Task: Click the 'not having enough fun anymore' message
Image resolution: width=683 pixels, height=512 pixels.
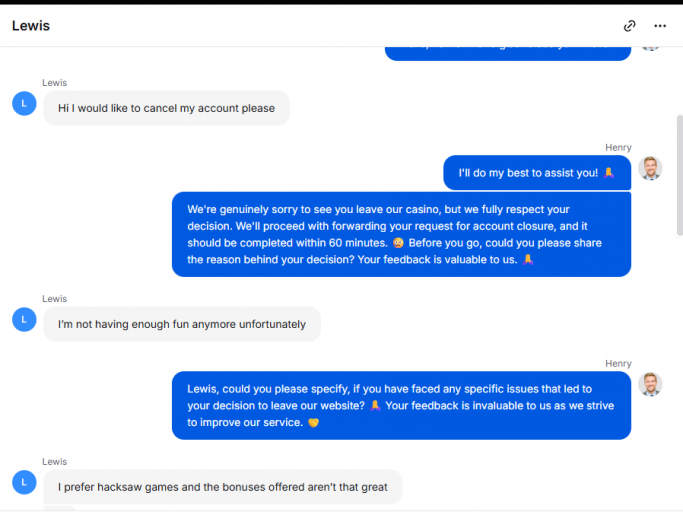Action: [x=181, y=324]
